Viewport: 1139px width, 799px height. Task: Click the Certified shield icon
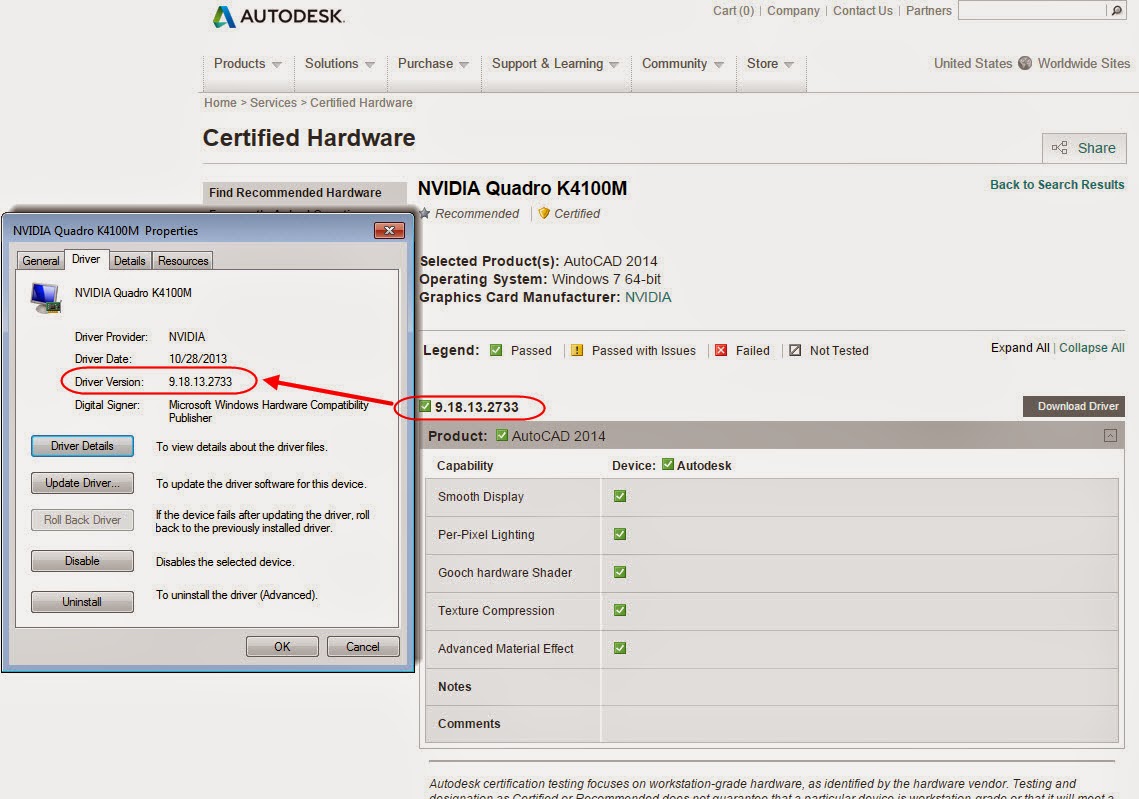click(x=543, y=214)
